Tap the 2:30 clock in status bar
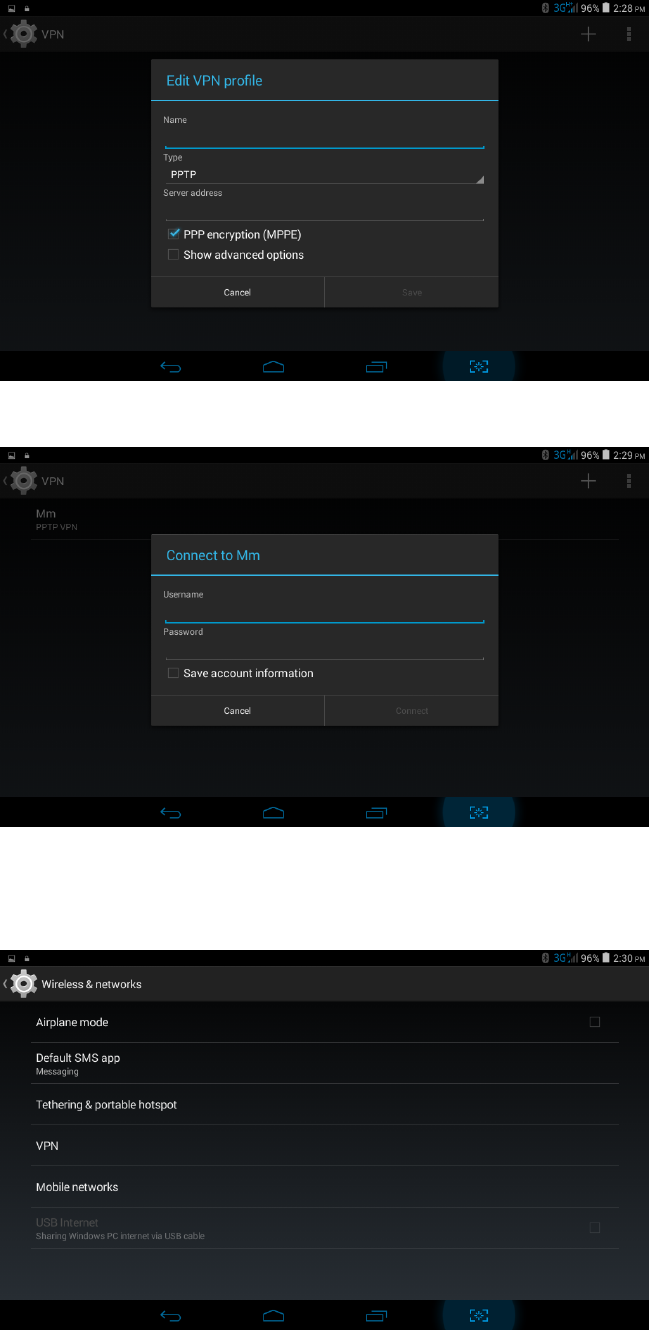Image resolution: width=649 pixels, height=1330 pixels. pos(630,958)
